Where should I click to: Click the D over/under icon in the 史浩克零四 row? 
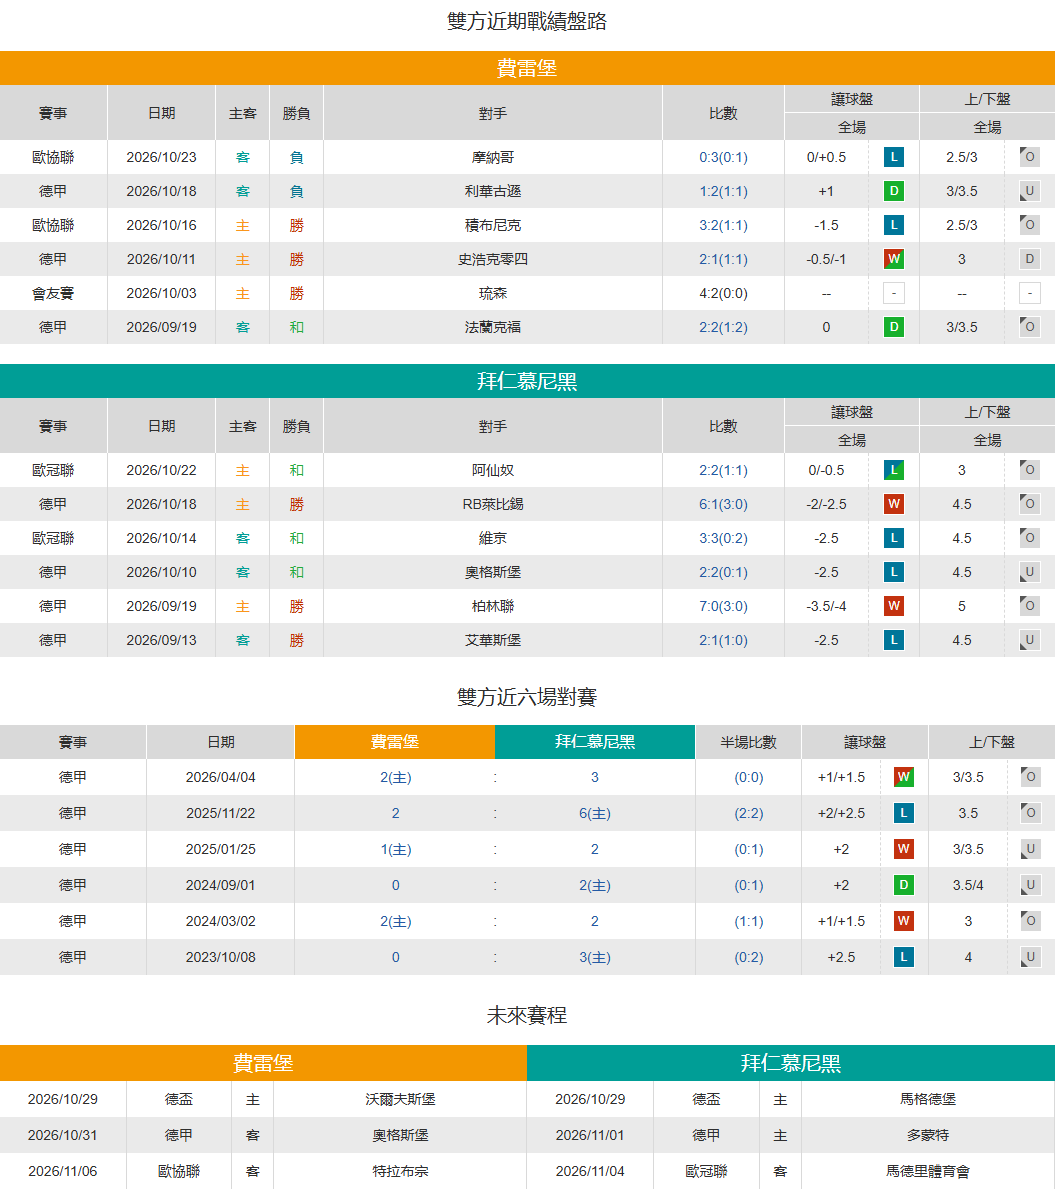click(x=1029, y=260)
